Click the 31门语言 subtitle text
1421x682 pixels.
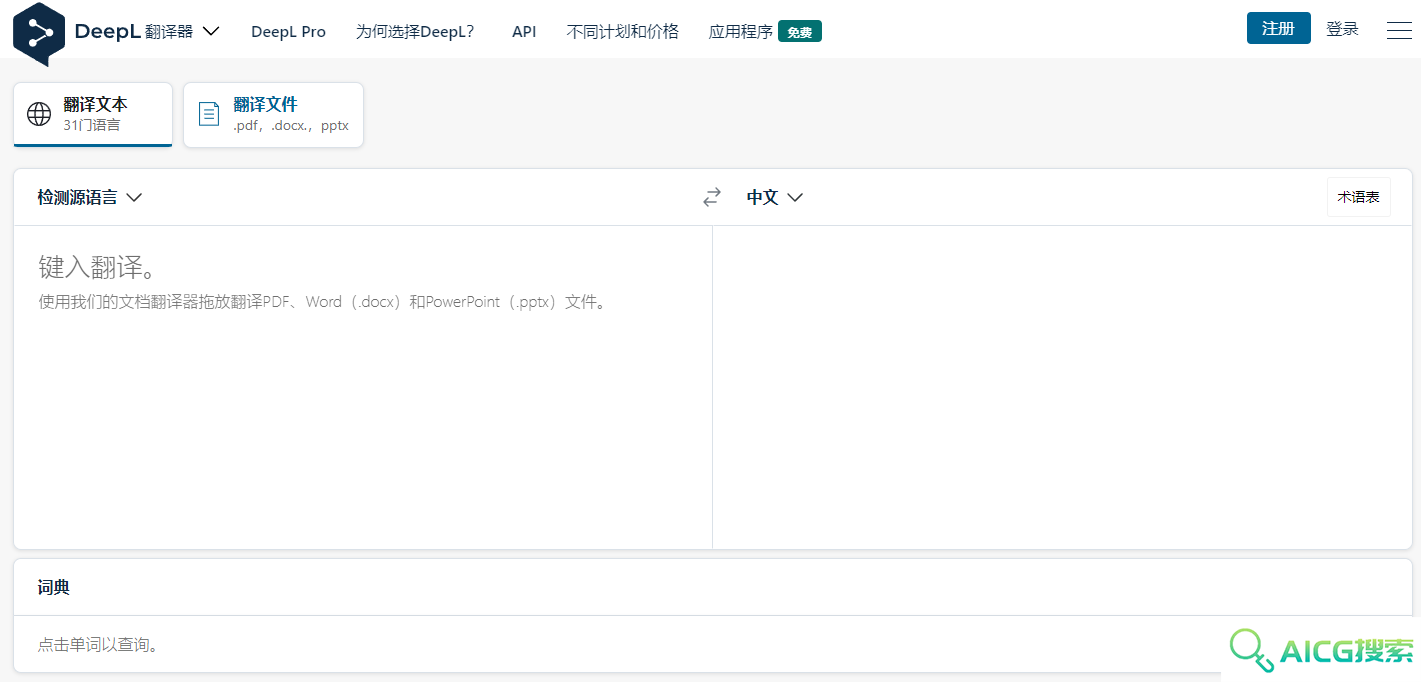(x=91, y=125)
